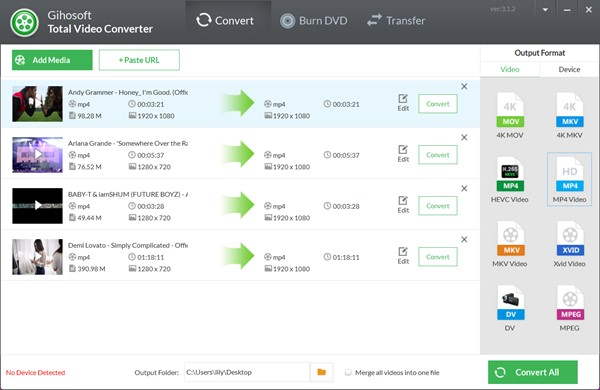Image resolution: width=600 pixels, height=390 pixels.
Task: Edit the Andy Grammer video
Action: (403, 103)
